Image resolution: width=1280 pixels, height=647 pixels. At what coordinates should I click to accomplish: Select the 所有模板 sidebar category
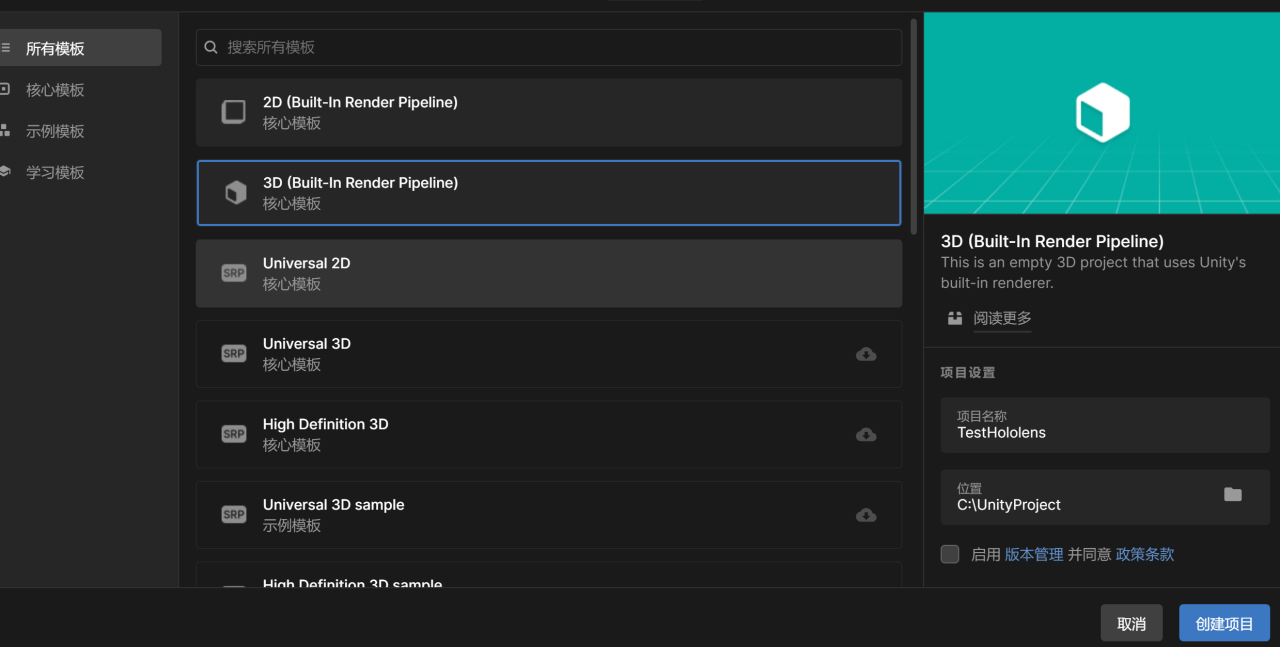(x=80, y=48)
